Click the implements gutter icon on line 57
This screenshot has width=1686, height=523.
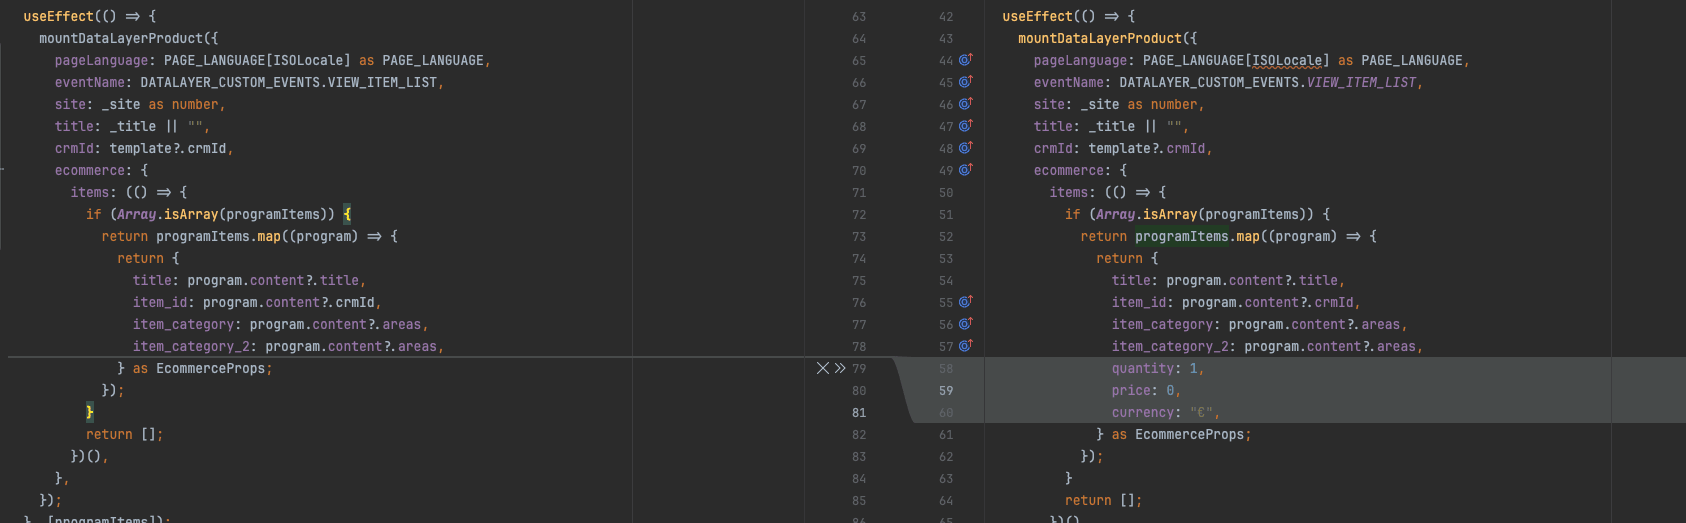coord(965,346)
